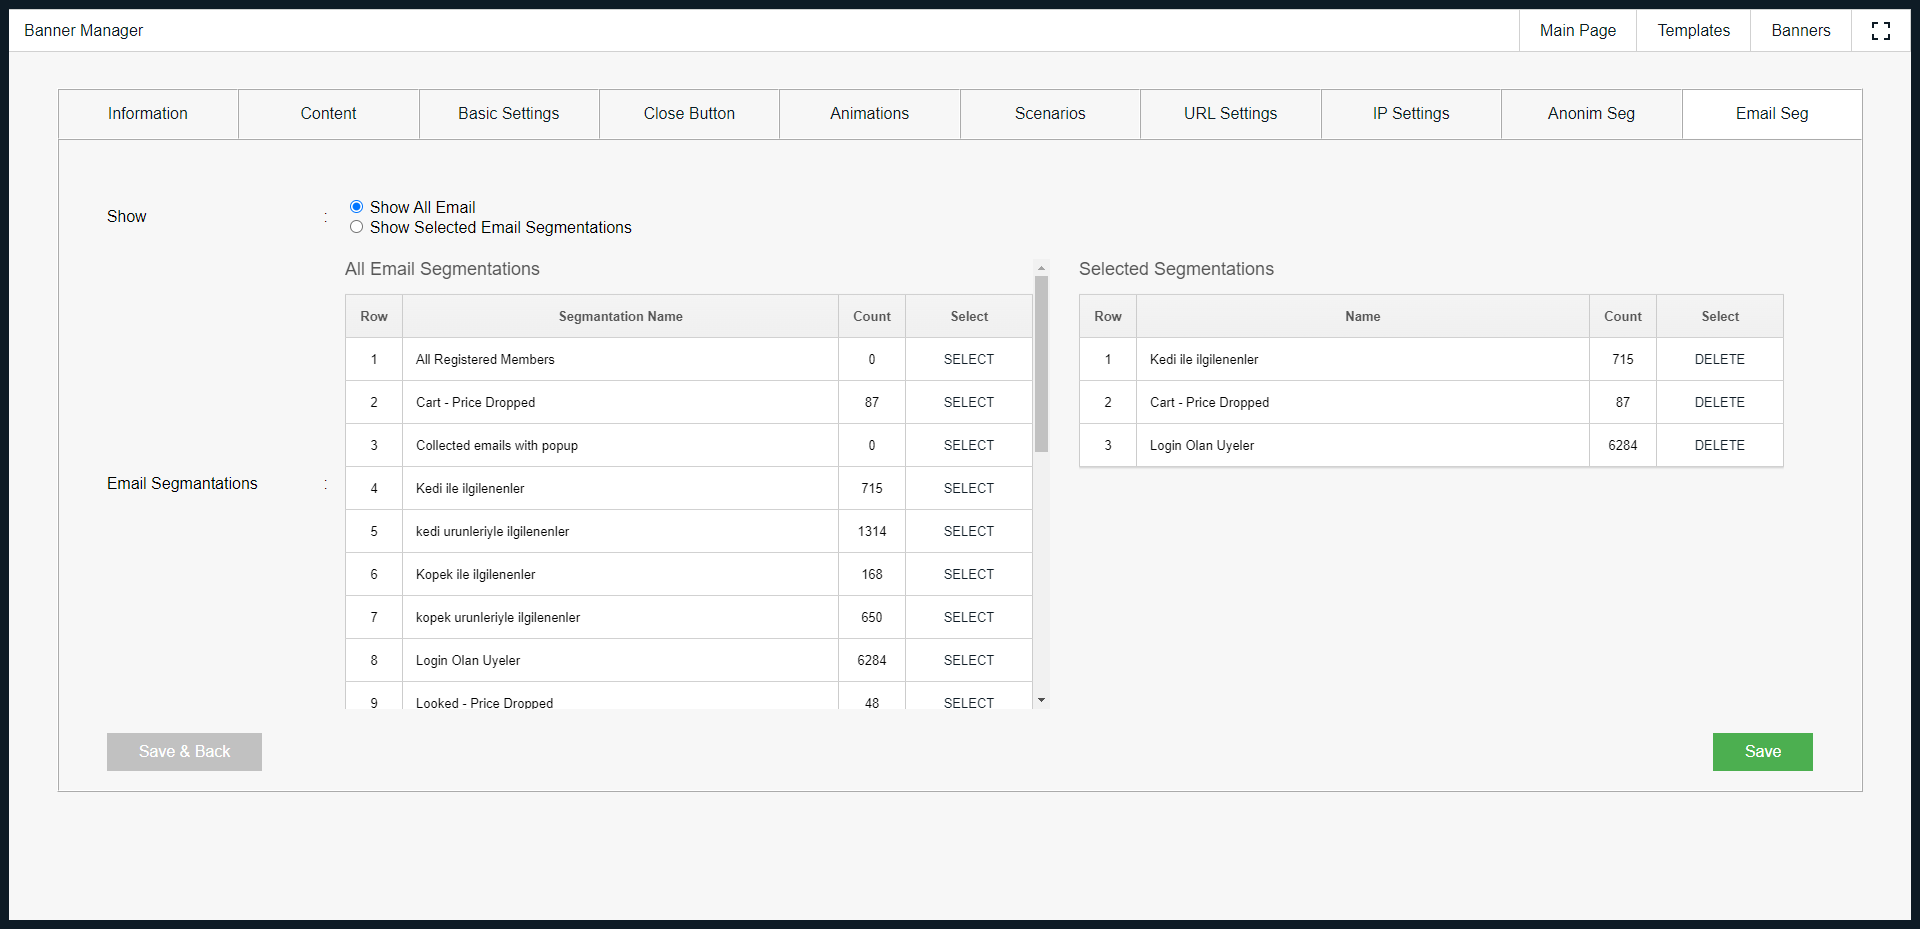Open the Animations tab

point(870,114)
